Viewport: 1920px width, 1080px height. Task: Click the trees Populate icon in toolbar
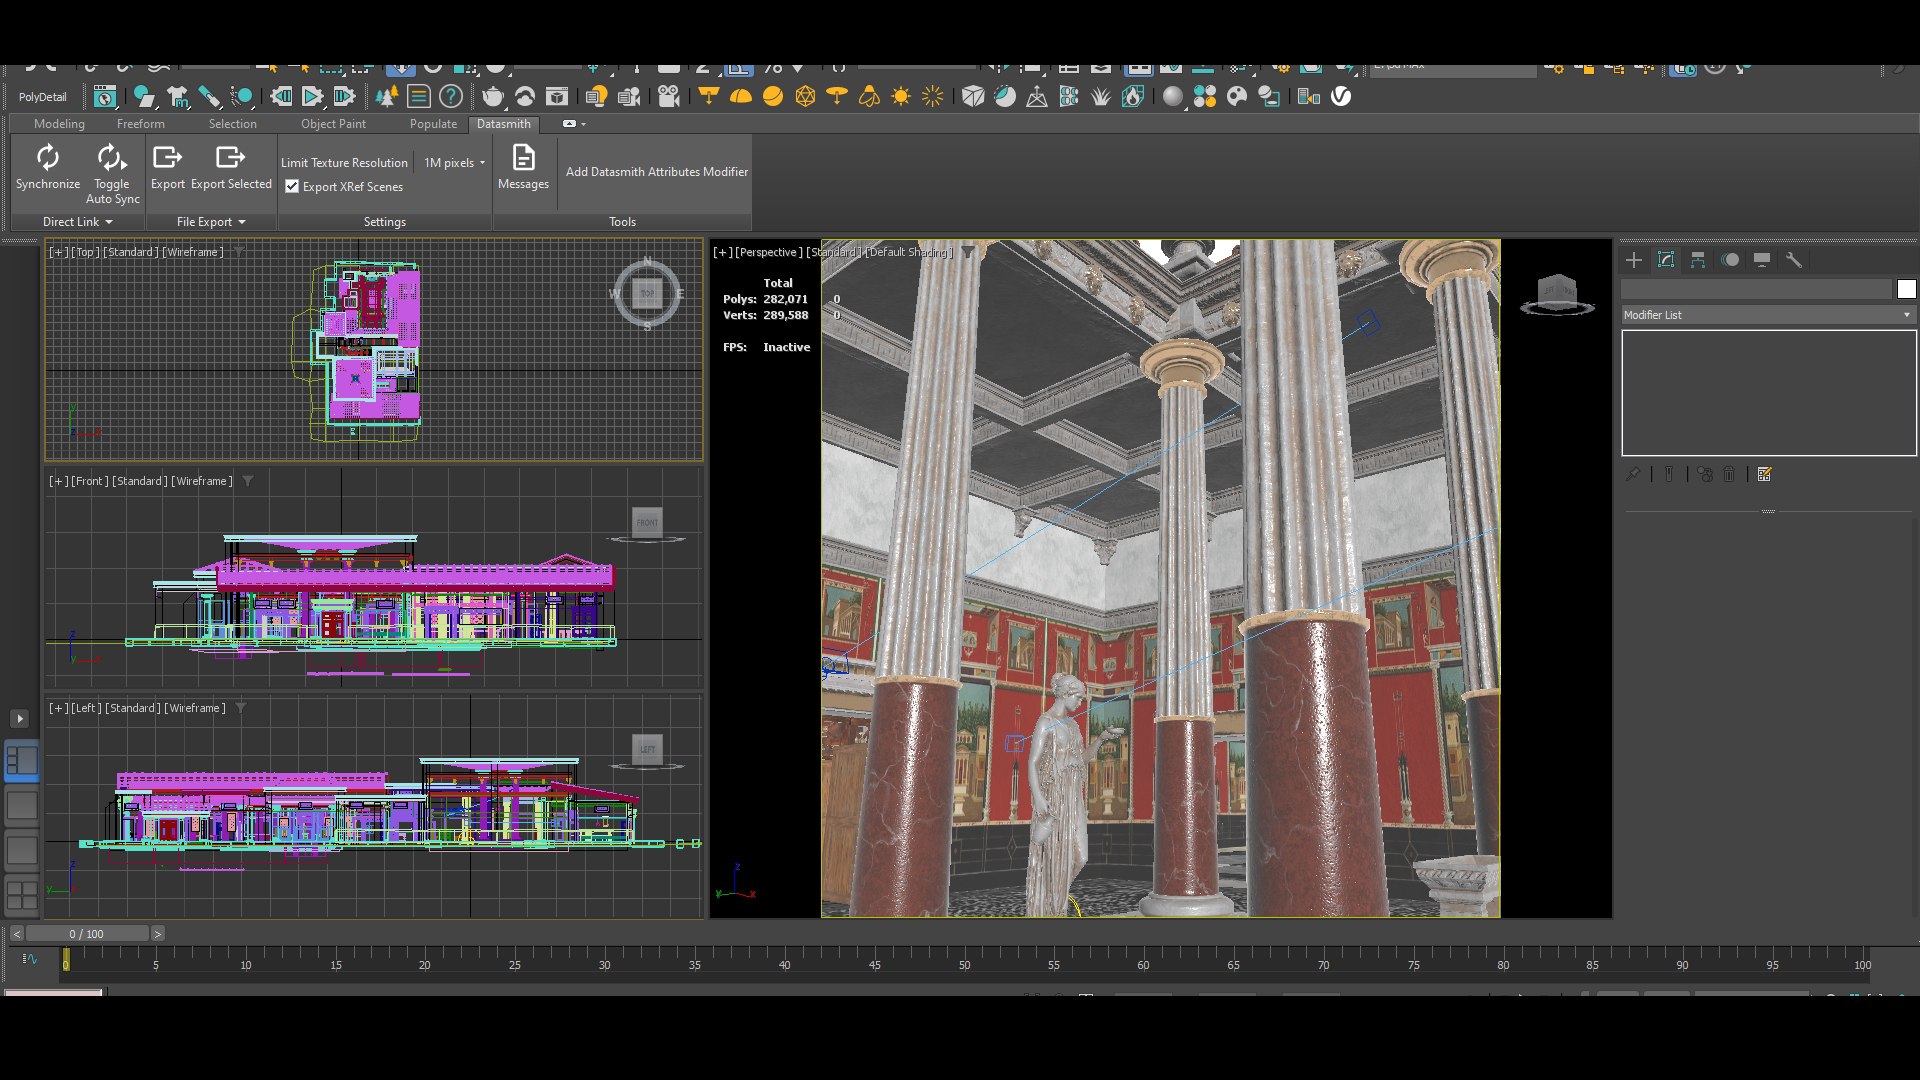tap(387, 97)
